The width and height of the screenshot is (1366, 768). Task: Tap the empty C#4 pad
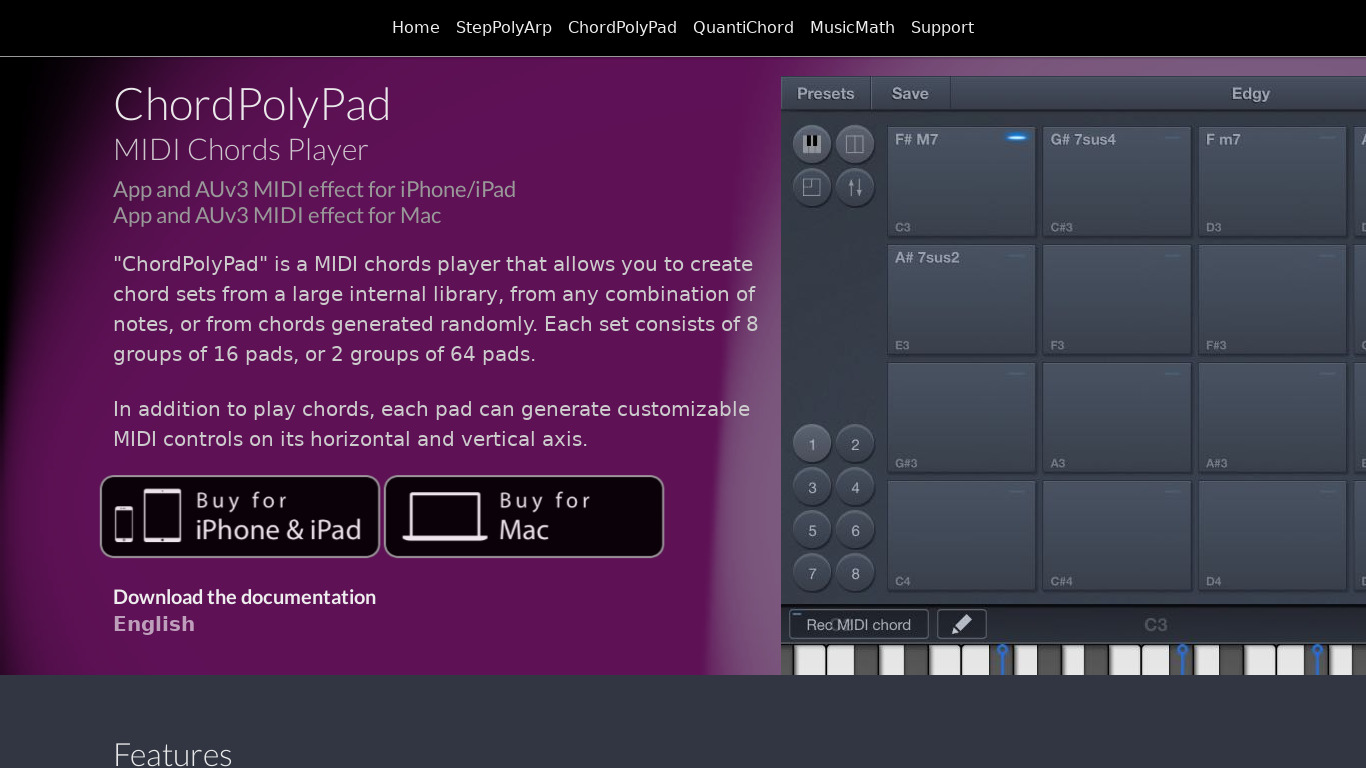click(1117, 535)
